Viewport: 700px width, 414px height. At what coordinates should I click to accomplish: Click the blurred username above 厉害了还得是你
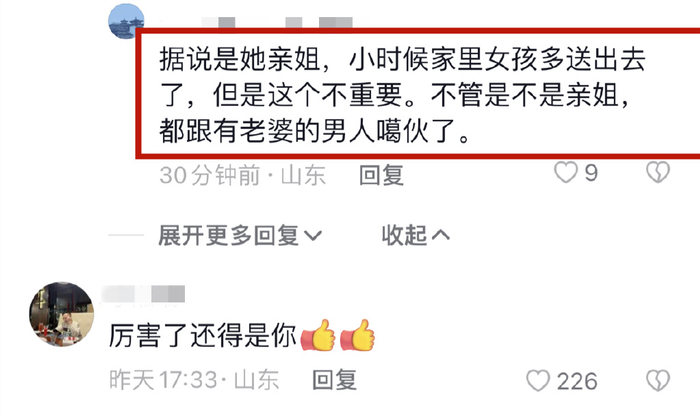(x=143, y=294)
